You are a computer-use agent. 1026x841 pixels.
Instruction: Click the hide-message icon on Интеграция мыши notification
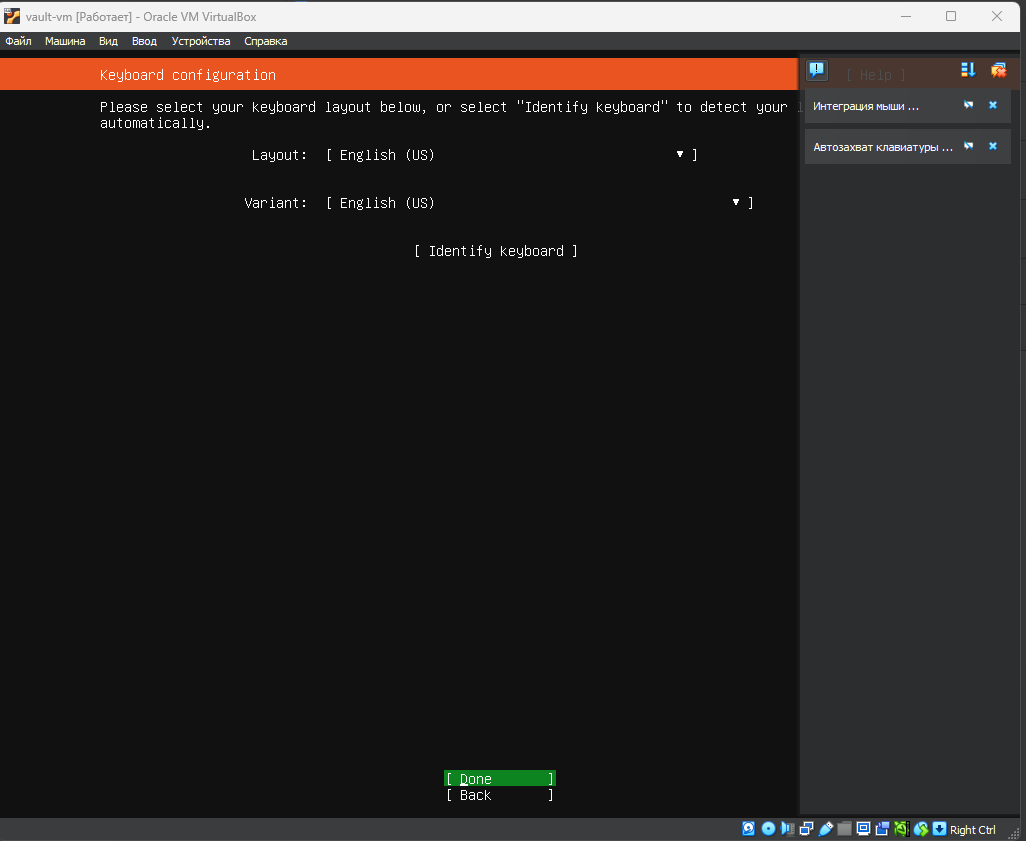point(968,105)
